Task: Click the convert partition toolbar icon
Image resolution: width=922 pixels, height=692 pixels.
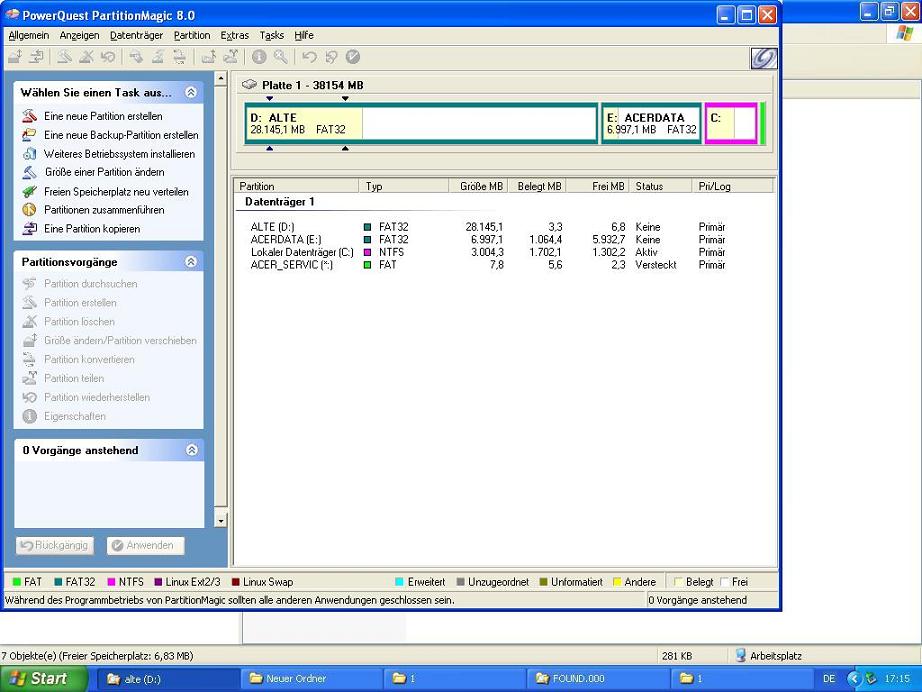Action: coord(179,57)
